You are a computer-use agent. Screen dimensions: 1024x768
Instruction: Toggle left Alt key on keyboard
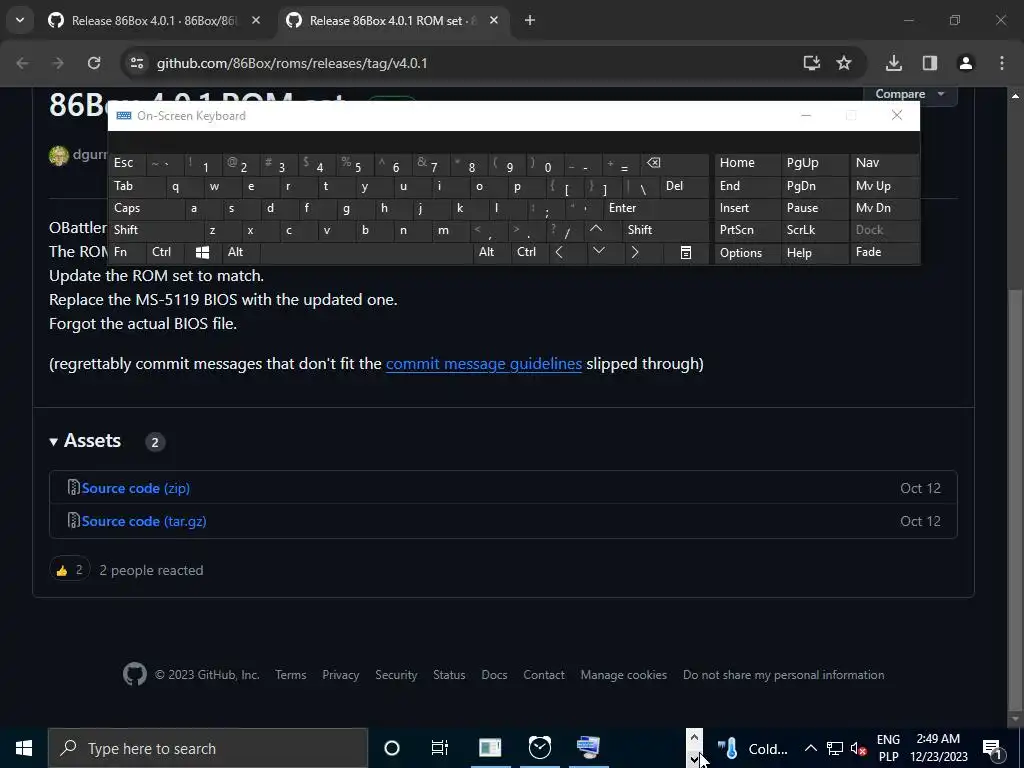pyautogui.click(x=242, y=252)
